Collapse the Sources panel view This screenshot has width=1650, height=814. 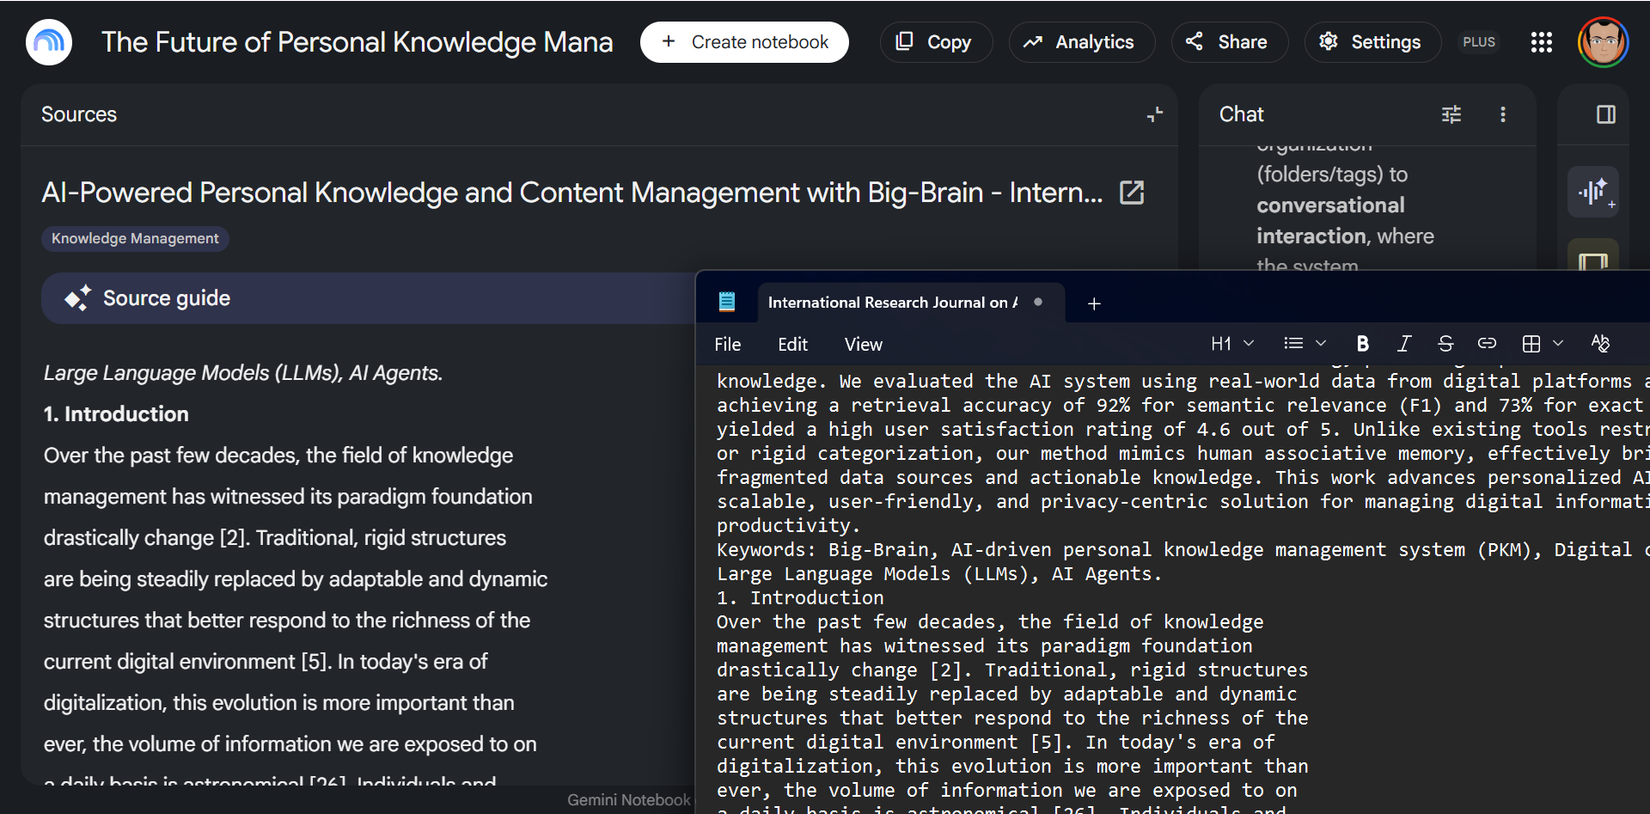tap(1155, 115)
